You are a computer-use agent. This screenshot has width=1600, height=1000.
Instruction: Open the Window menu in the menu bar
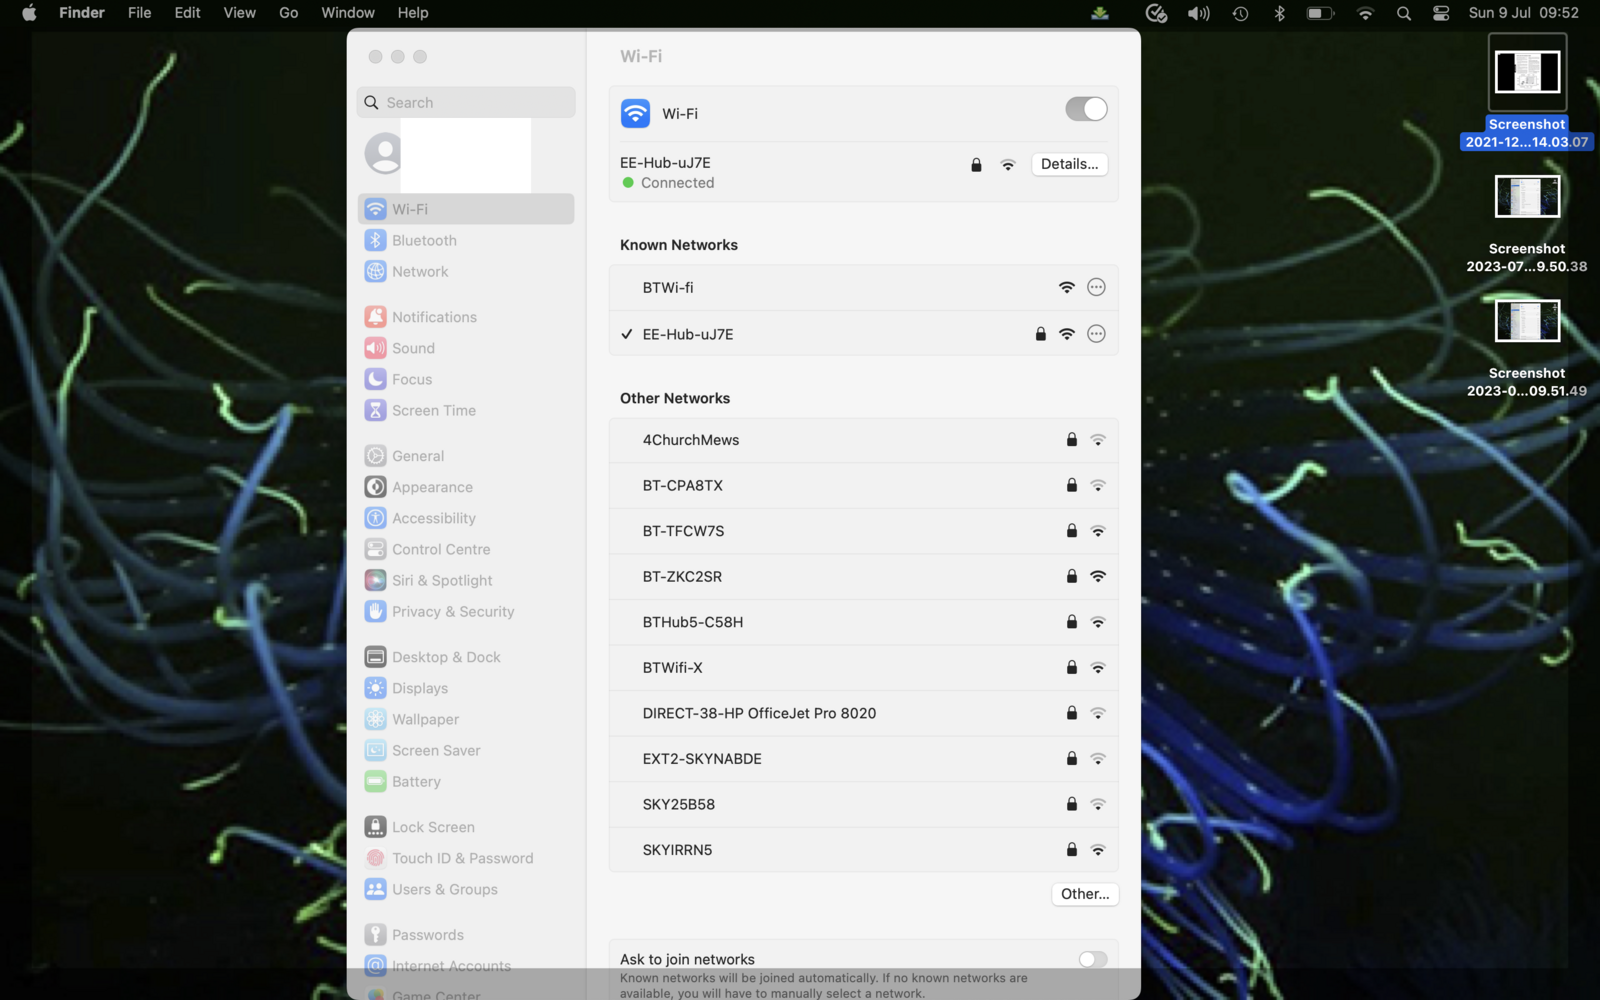(x=347, y=13)
